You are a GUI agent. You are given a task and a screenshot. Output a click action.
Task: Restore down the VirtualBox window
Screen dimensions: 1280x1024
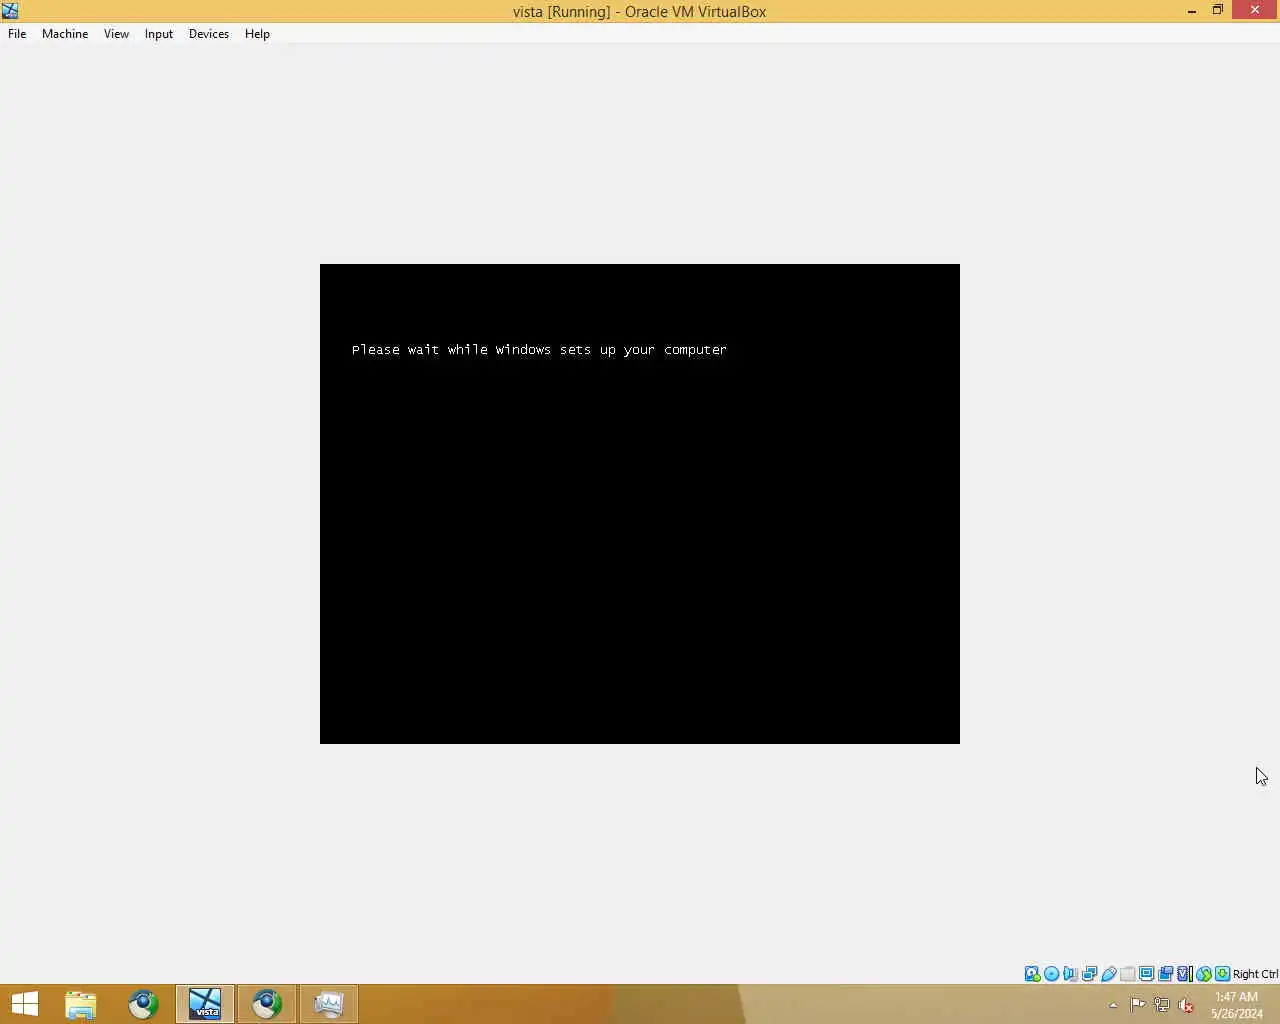pos(1218,11)
